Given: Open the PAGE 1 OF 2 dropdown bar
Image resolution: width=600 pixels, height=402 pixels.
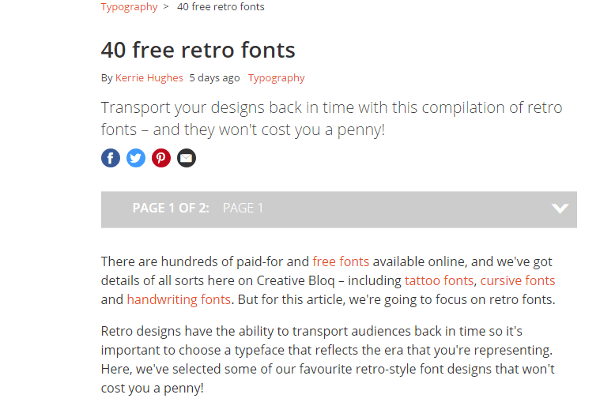Looking at the screenshot, I should [339, 210].
